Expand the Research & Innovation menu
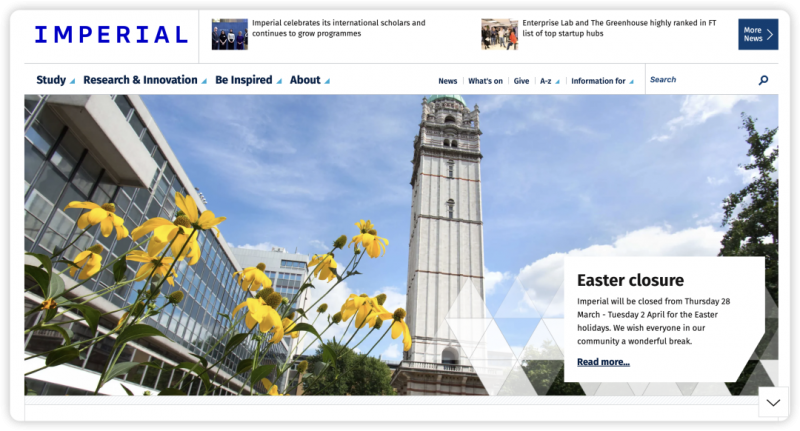The image size is (800, 431). [145, 80]
